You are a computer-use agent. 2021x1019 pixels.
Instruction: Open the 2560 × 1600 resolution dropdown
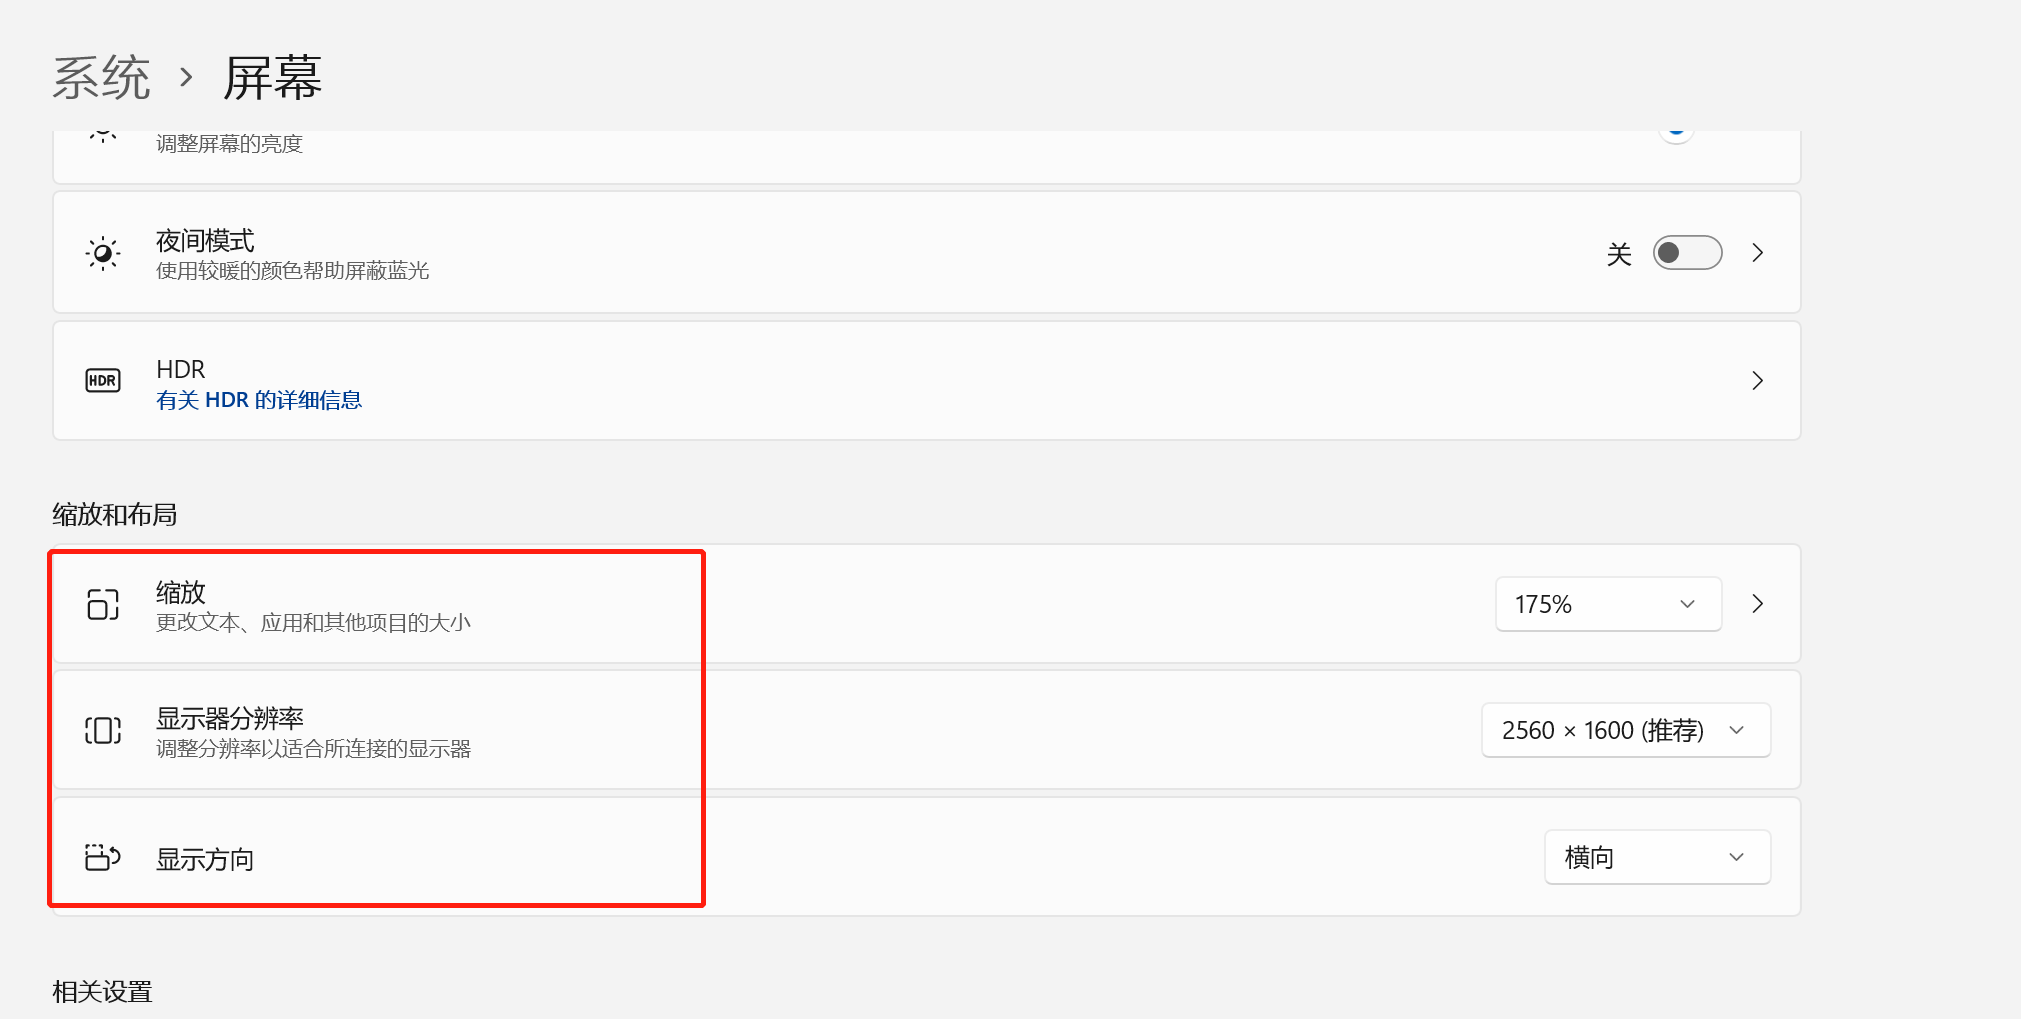pyautogui.click(x=1626, y=731)
